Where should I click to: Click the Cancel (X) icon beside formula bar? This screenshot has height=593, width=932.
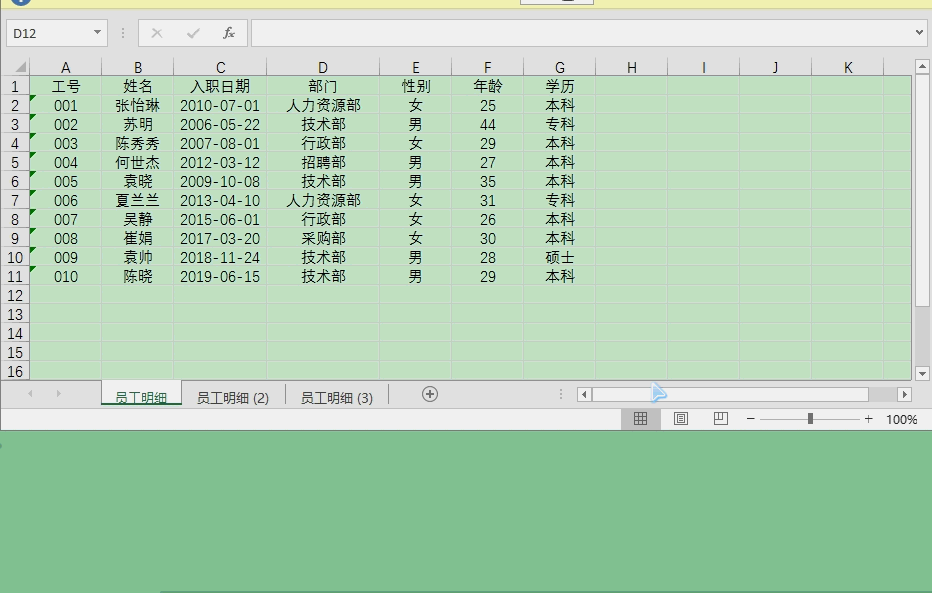pos(157,32)
